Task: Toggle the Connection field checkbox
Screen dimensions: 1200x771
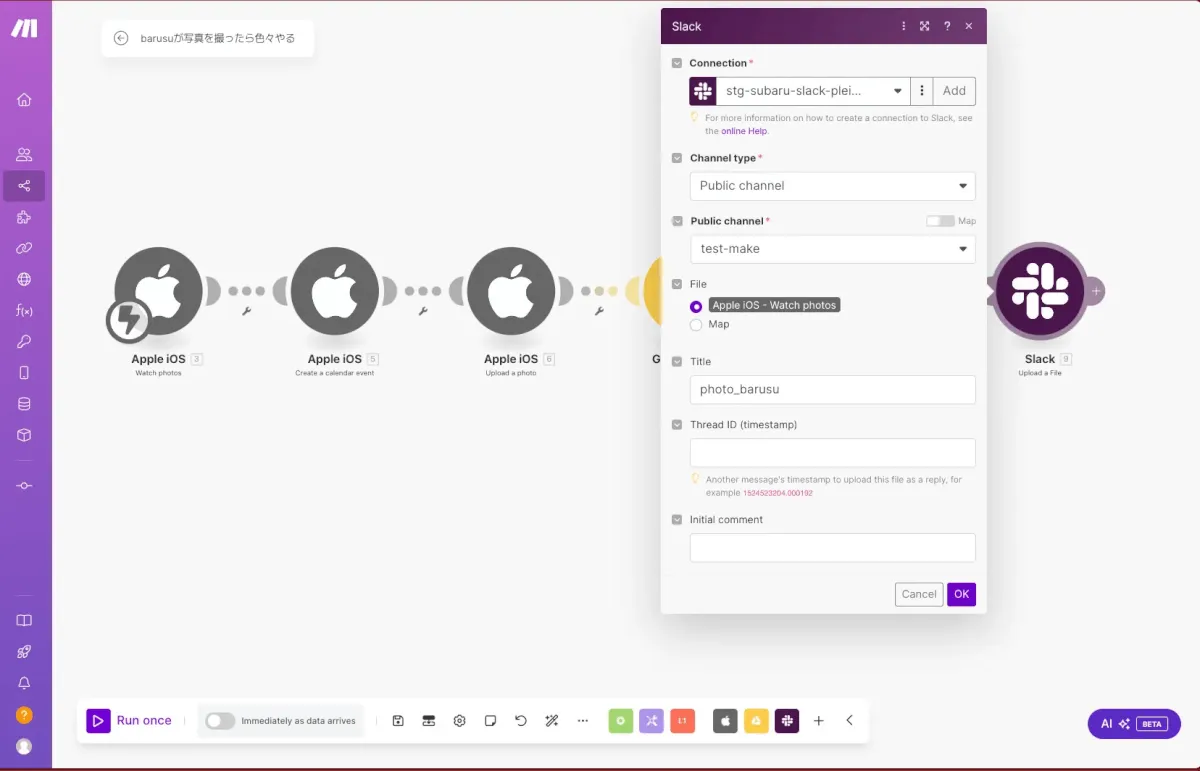Action: (677, 63)
